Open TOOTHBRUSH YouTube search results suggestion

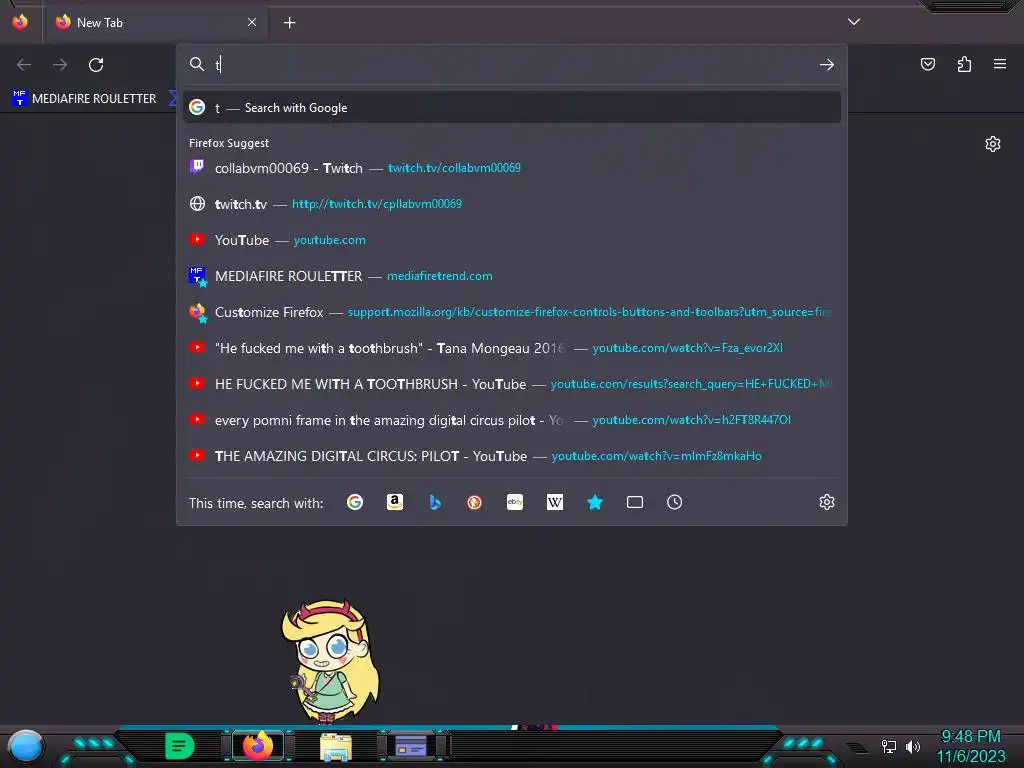tap(512, 384)
